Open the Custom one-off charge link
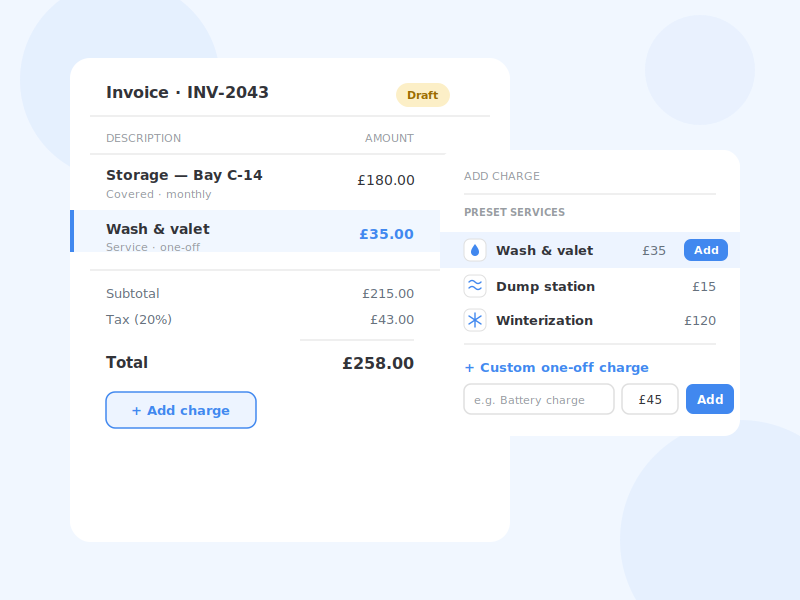The height and width of the screenshot is (600, 800). tap(557, 367)
